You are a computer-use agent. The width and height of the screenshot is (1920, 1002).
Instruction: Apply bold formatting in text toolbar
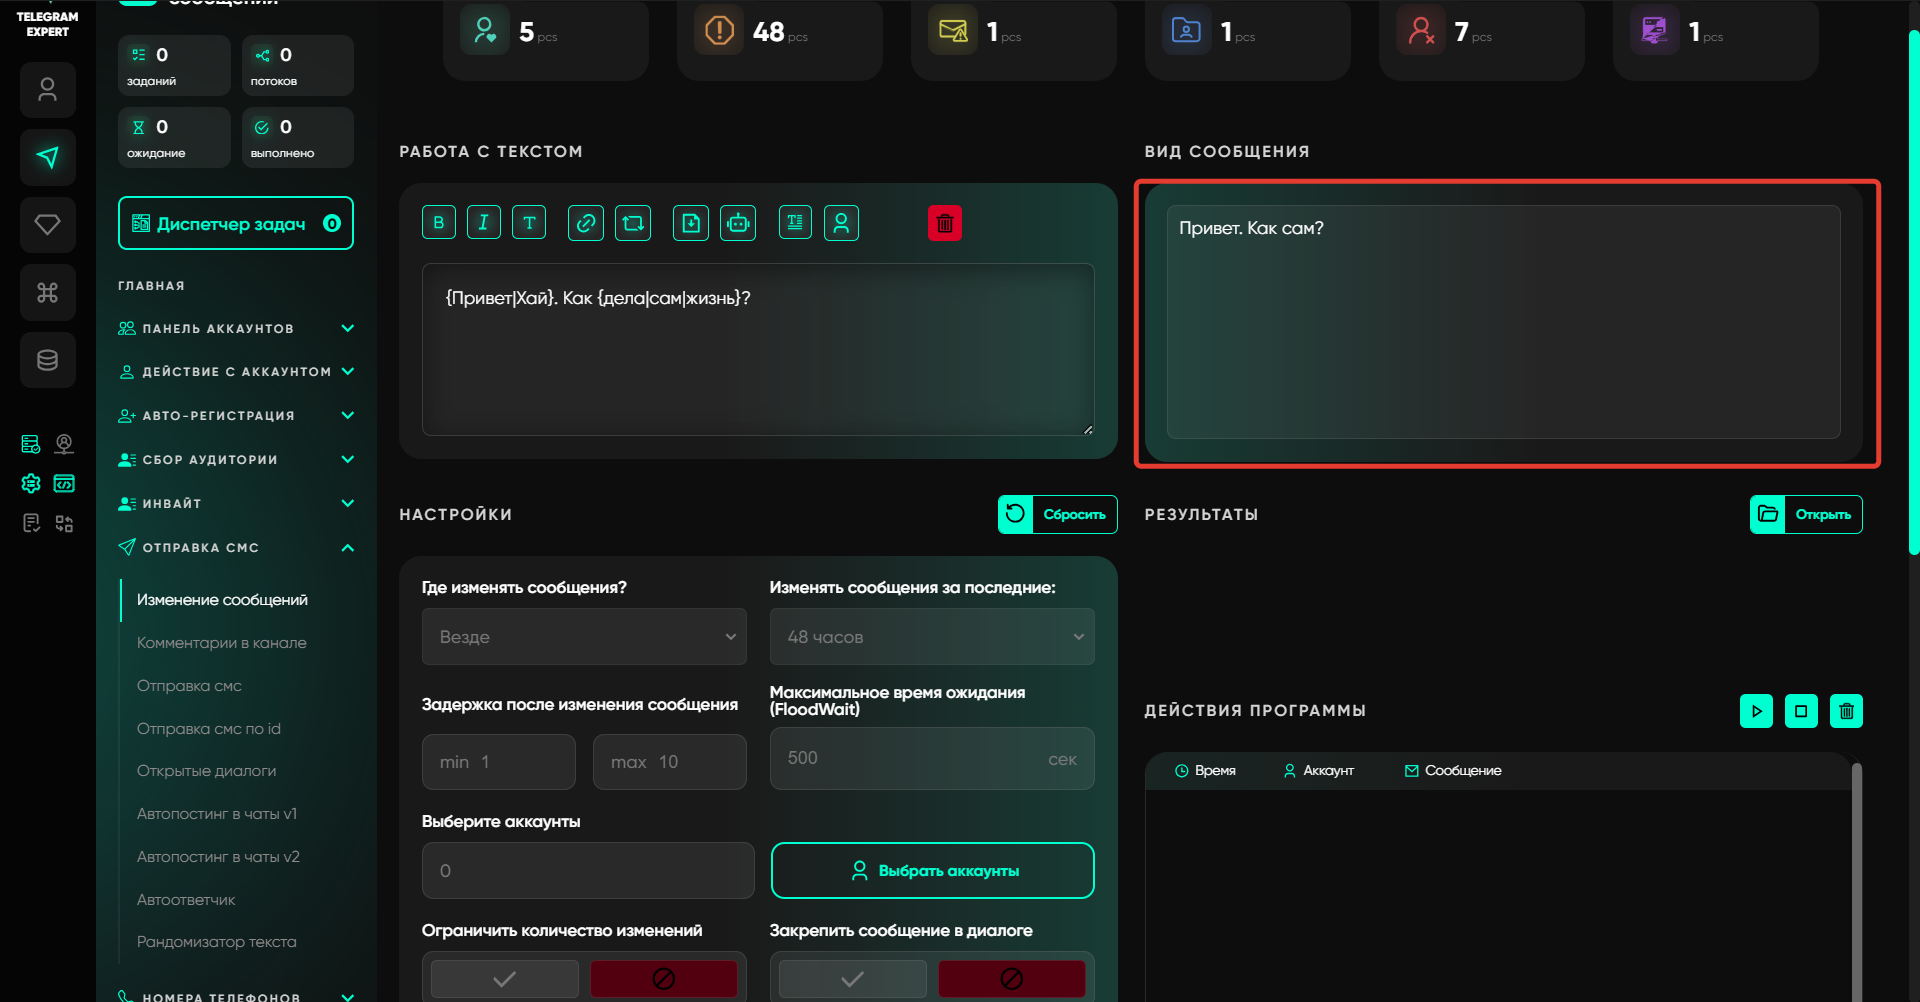tap(438, 223)
